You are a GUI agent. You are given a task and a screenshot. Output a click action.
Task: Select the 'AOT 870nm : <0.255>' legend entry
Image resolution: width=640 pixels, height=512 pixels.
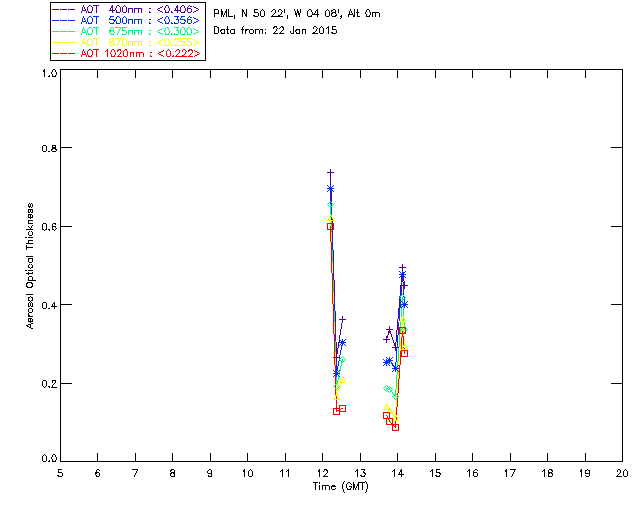pyautogui.click(x=127, y=42)
